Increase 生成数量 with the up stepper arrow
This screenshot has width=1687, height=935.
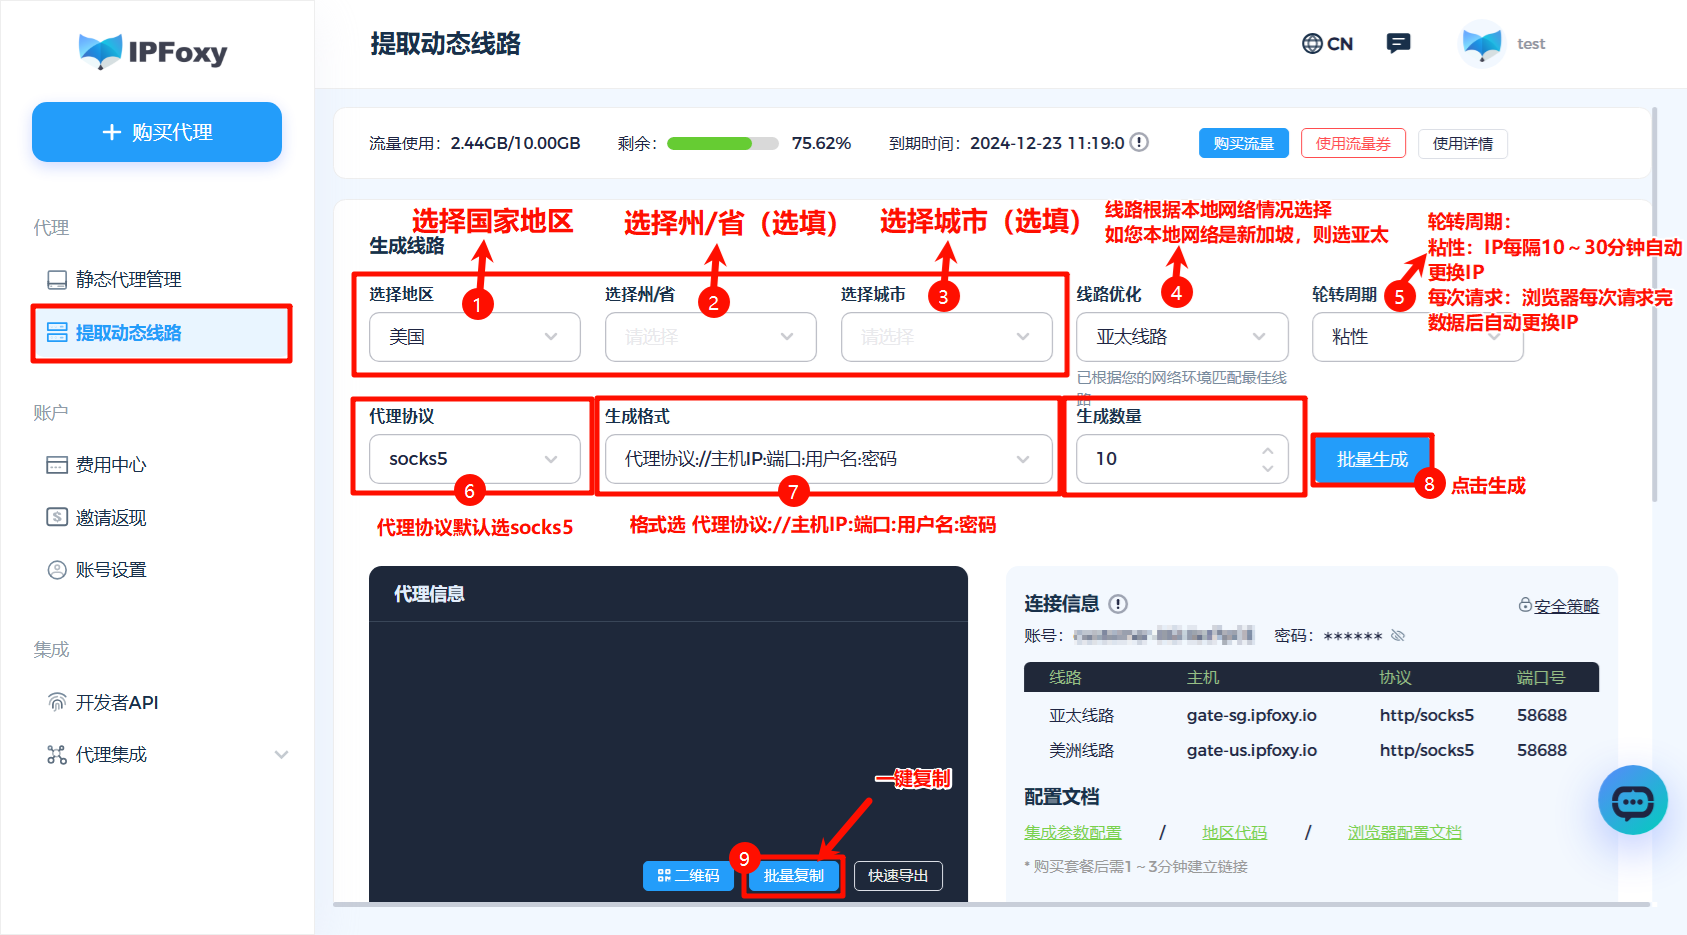(x=1266, y=450)
